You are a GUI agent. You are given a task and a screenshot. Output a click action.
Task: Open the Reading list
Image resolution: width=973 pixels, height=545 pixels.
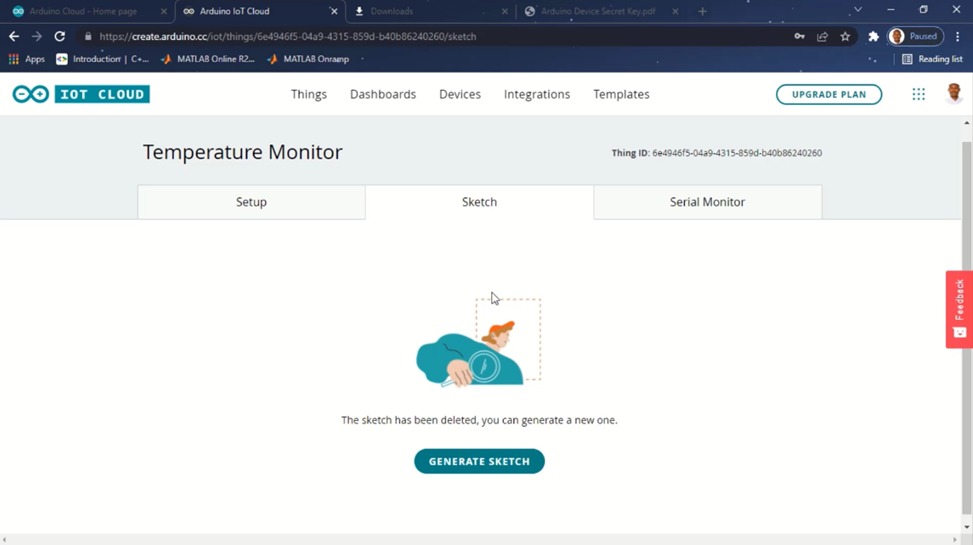tap(932, 59)
